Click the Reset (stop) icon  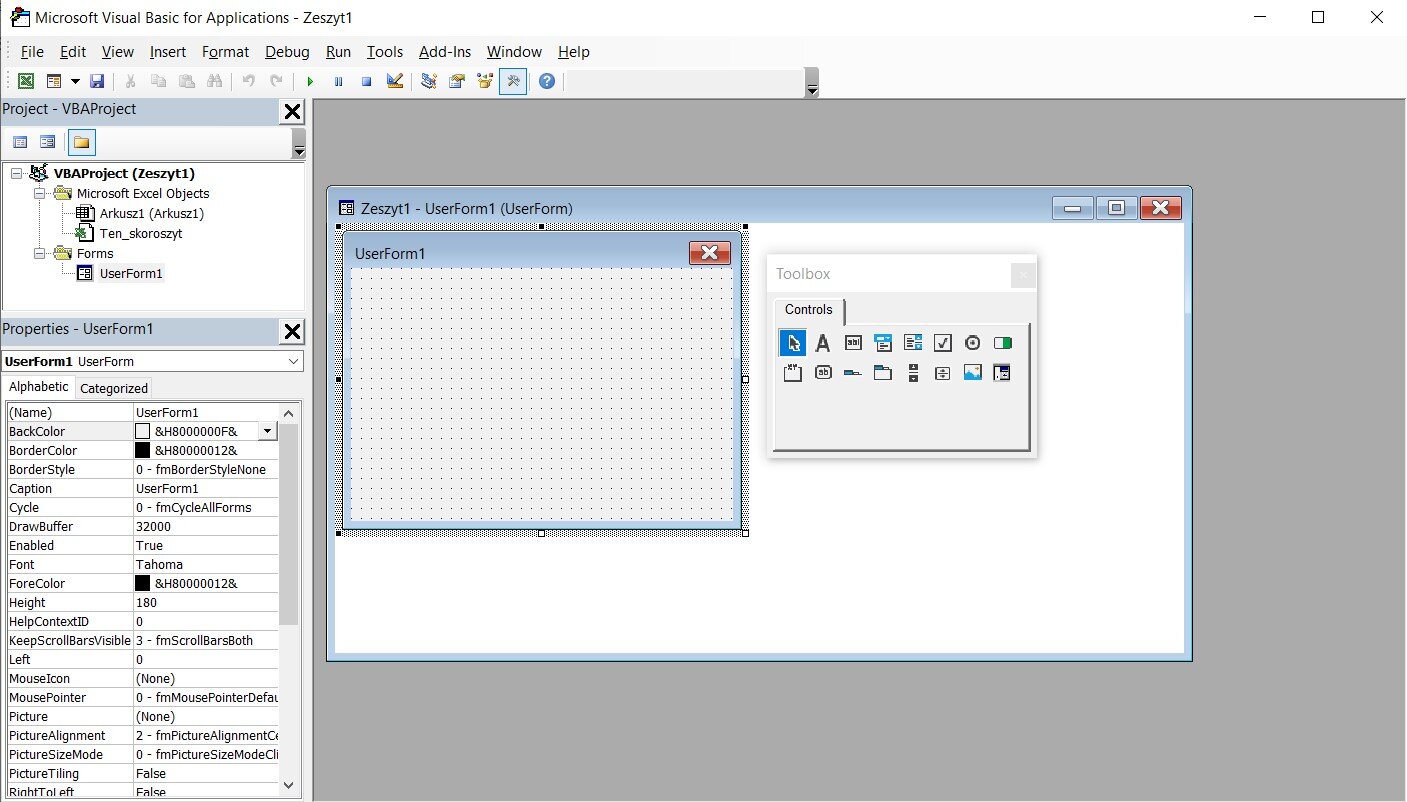(366, 81)
